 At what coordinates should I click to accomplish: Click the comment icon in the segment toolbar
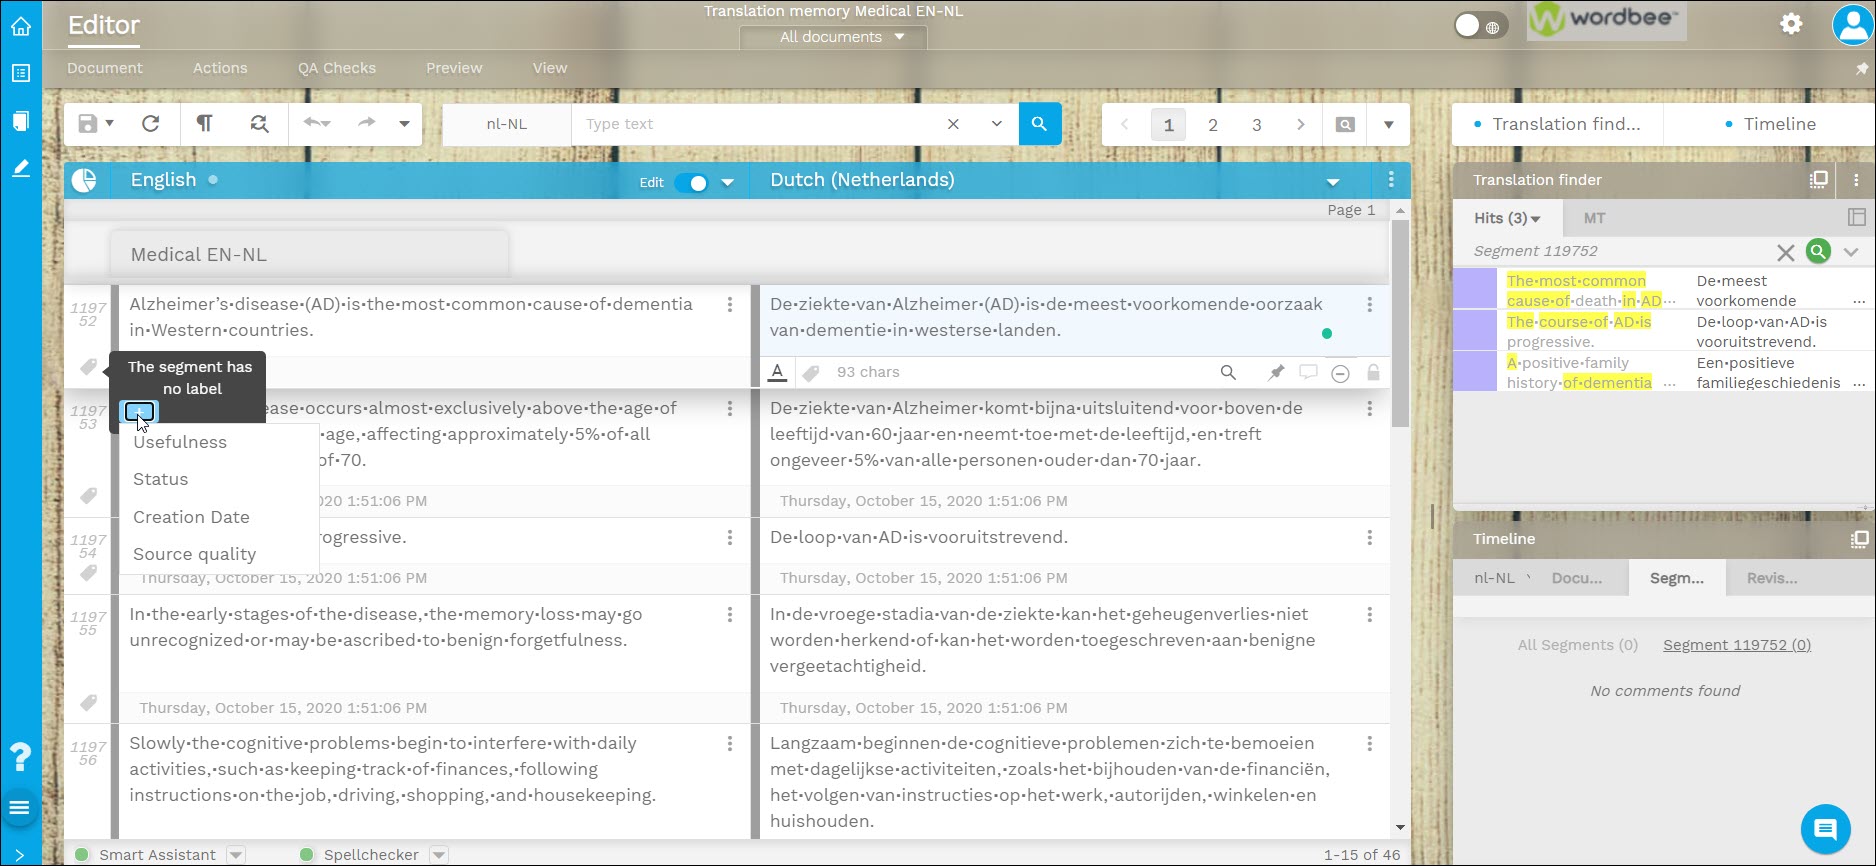tap(1308, 372)
